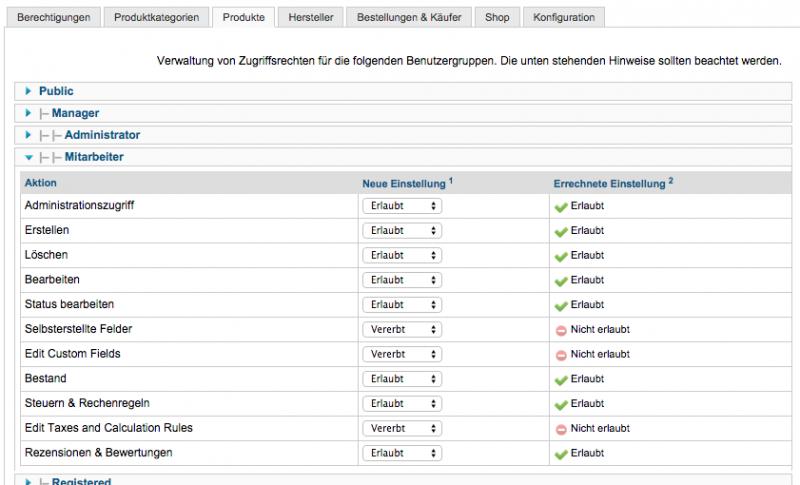Switch to the Produktkategorien tab
The image size is (800, 485).
156,17
